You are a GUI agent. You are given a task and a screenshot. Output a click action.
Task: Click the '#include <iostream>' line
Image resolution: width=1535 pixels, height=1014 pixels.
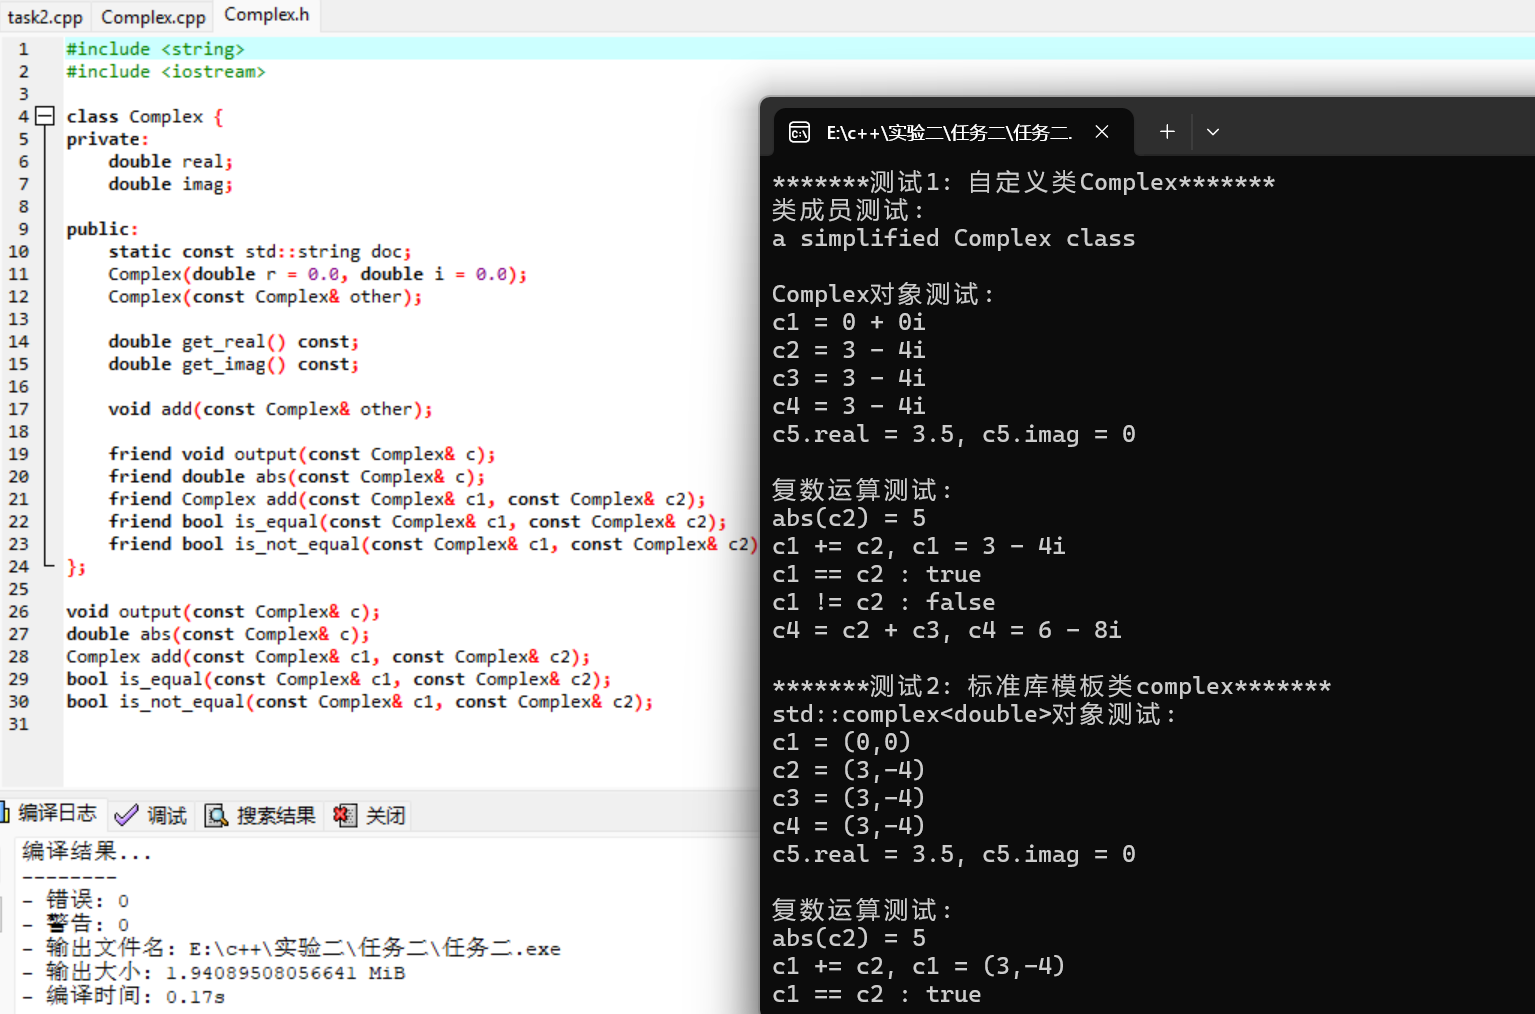(x=166, y=72)
